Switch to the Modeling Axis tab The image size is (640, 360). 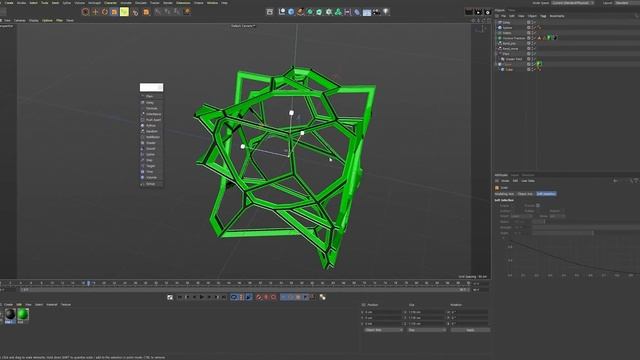(x=504, y=194)
